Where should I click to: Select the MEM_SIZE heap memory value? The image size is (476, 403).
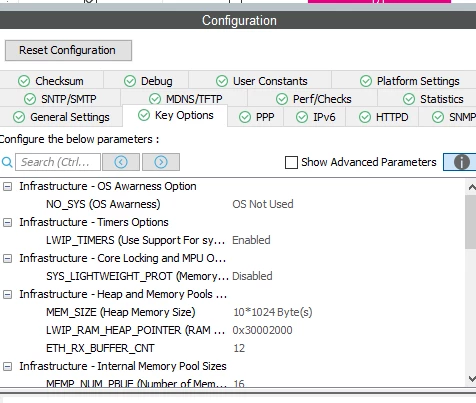(x=273, y=312)
